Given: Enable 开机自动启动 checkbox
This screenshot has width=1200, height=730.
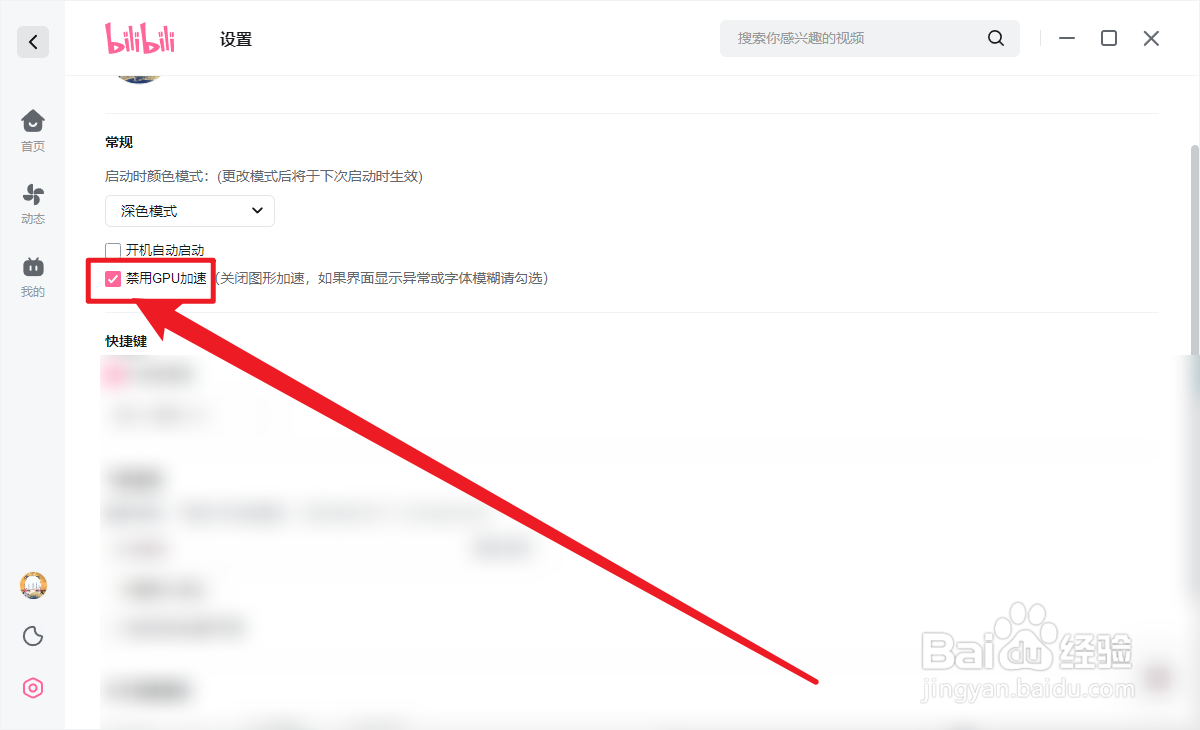Looking at the screenshot, I should 113,250.
